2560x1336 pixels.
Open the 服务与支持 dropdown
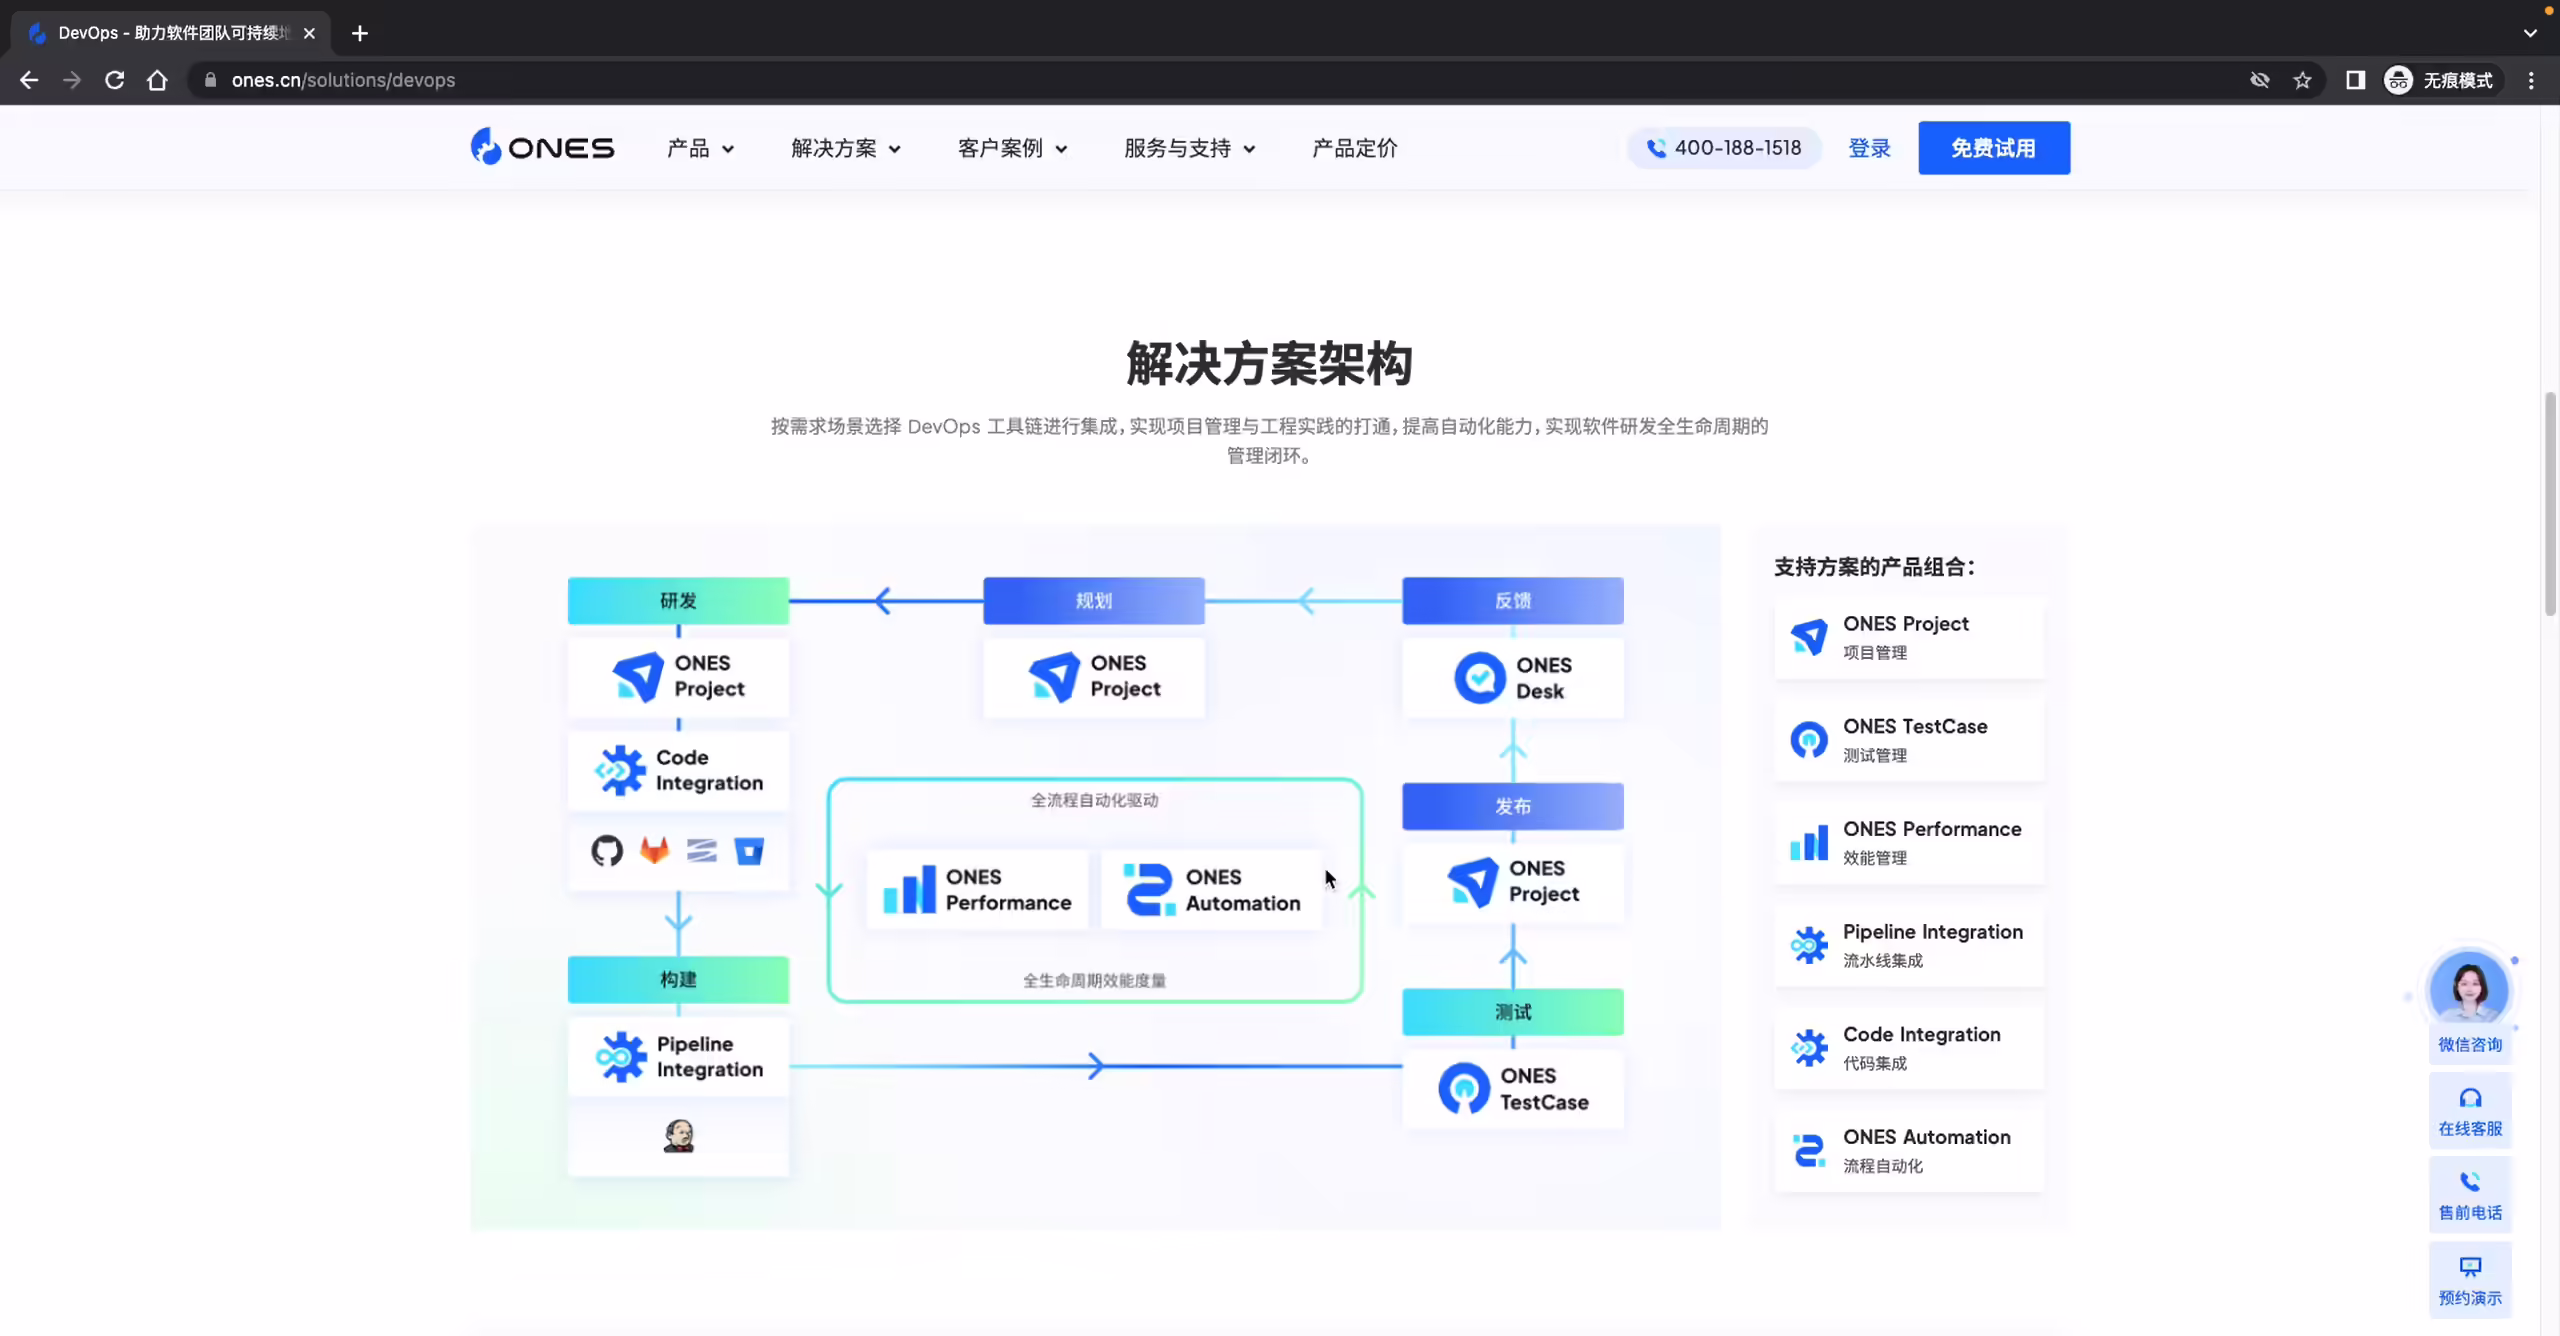pyautogui.click(x=1189, y=148)
